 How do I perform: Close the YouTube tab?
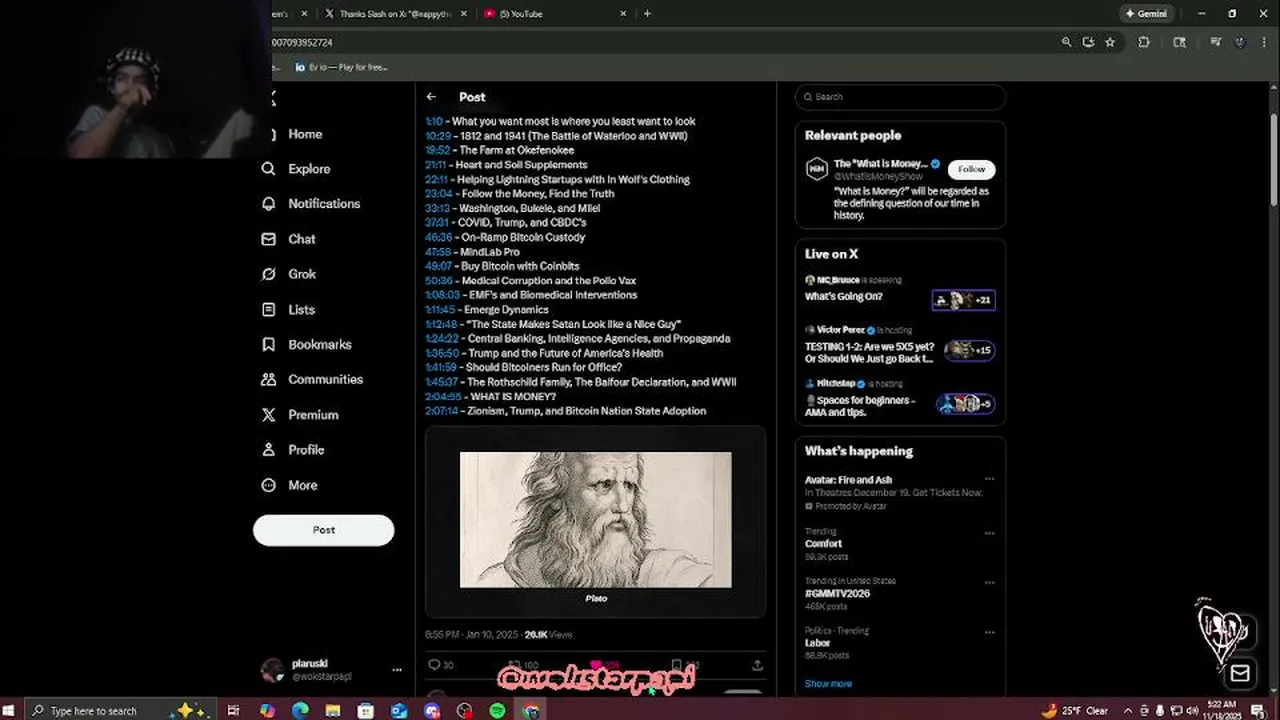(x=624, y=14)
